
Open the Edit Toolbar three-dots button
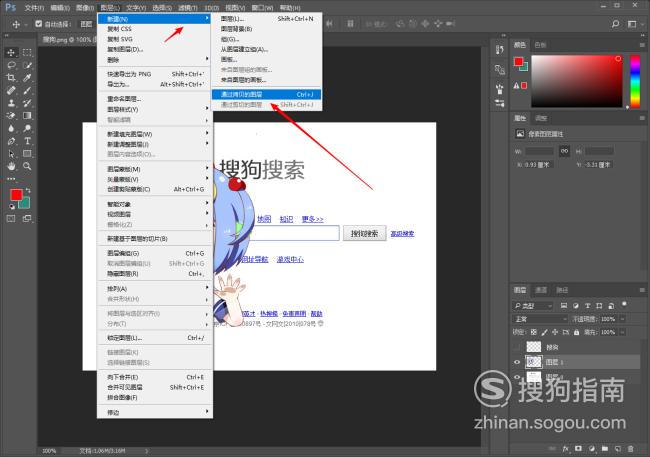(11, 179)
